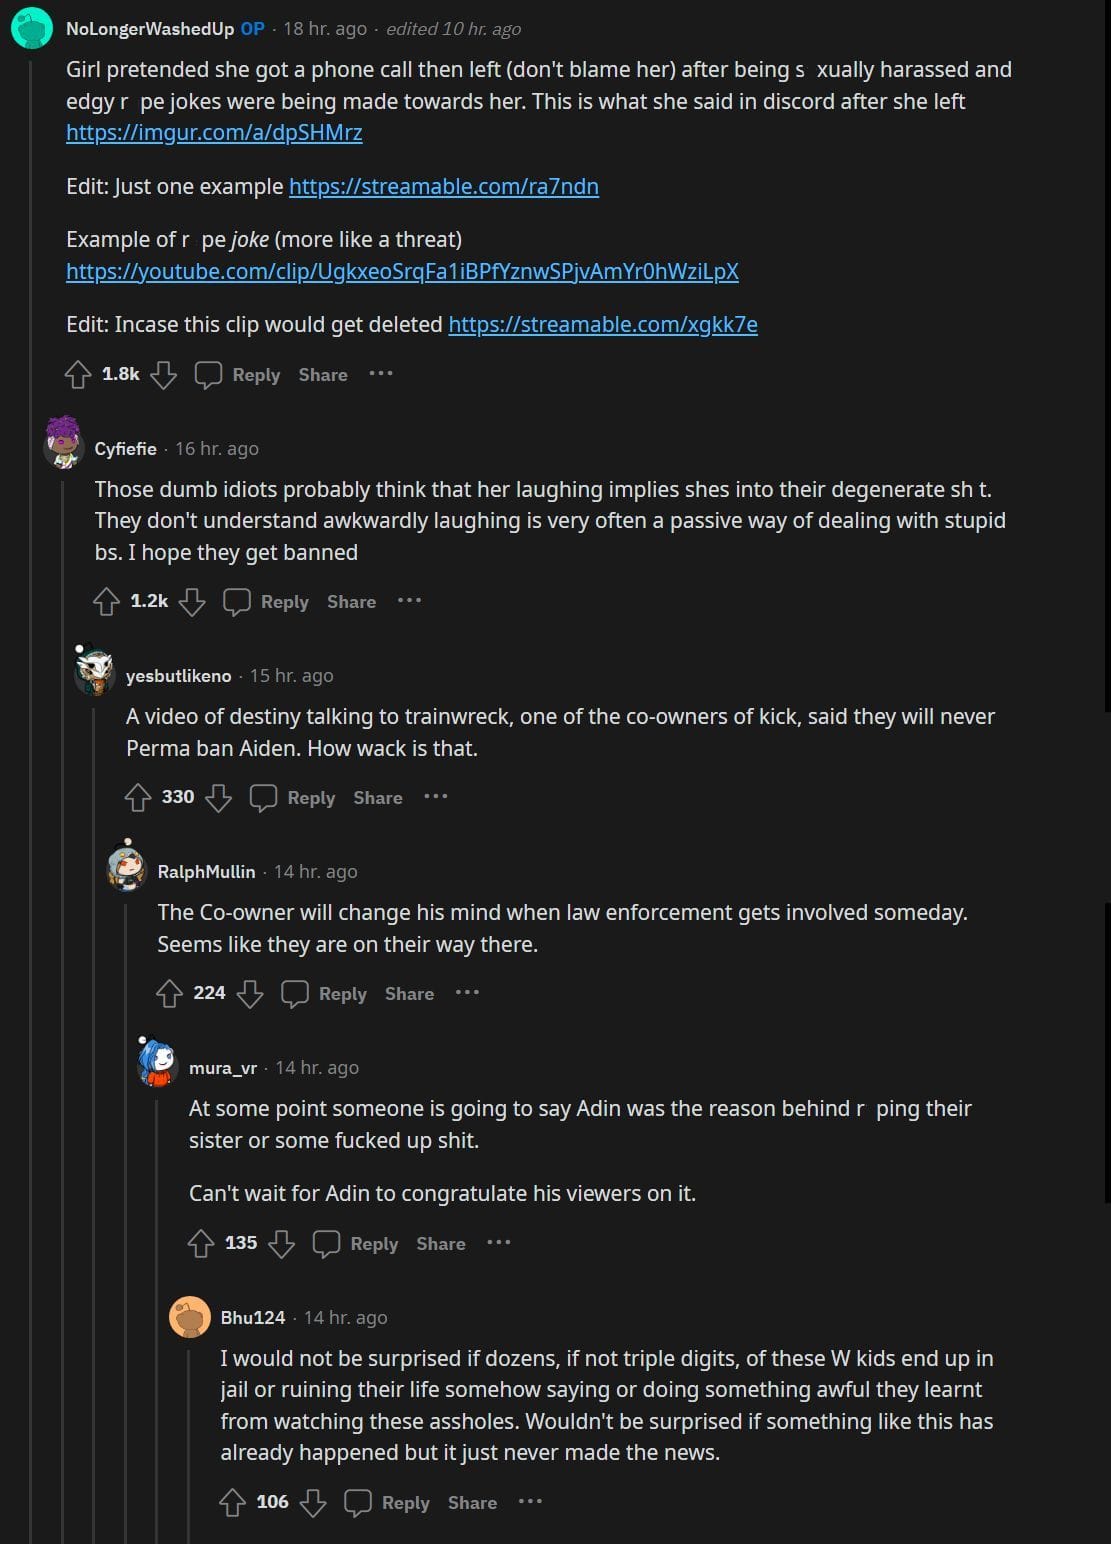Click reply speech bubble on Cyfiefie's comment
Viewport: 1111px width, 1544px height.
click(x=237, y=601)
